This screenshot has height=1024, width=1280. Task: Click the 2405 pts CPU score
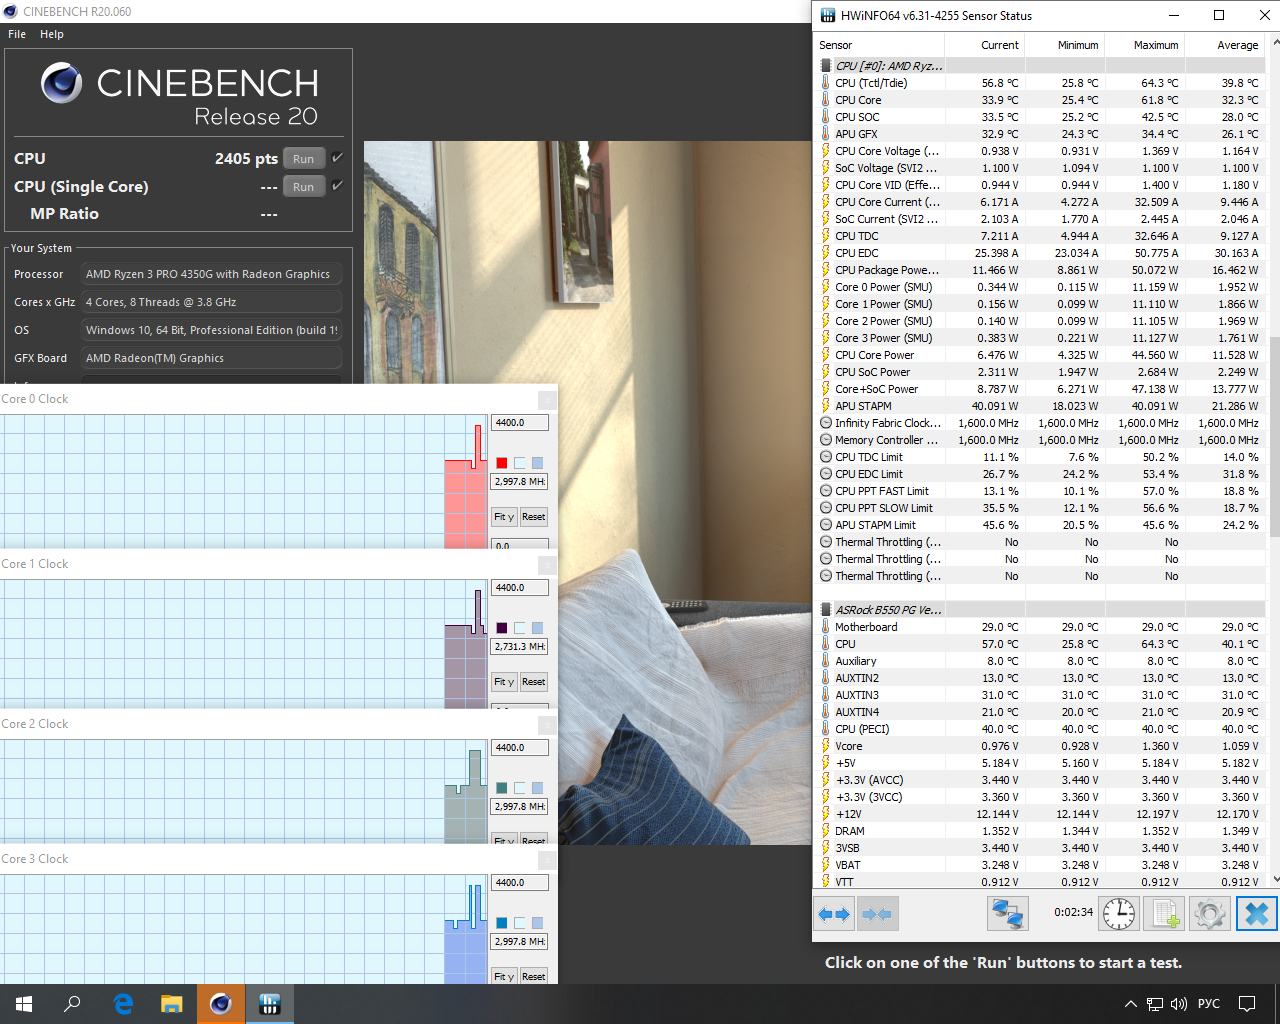[x=246, y=158]
